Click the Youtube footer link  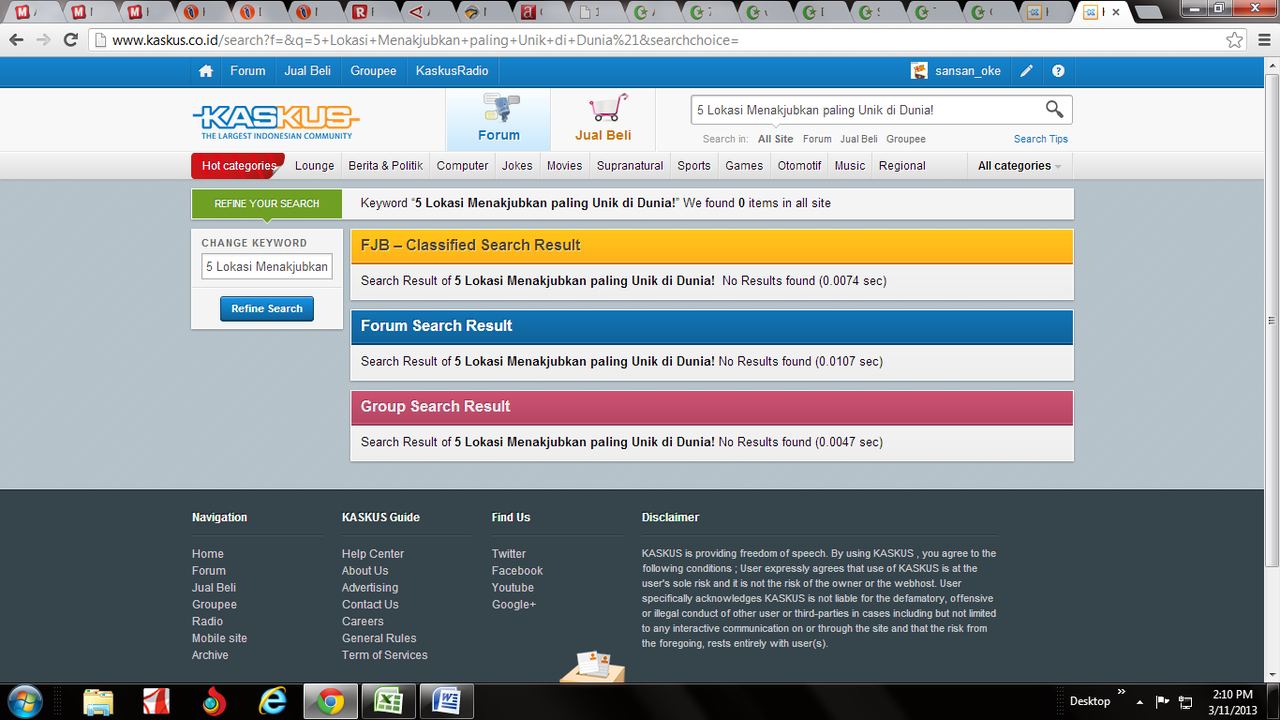pyautogui.click(x=513, y=588)
